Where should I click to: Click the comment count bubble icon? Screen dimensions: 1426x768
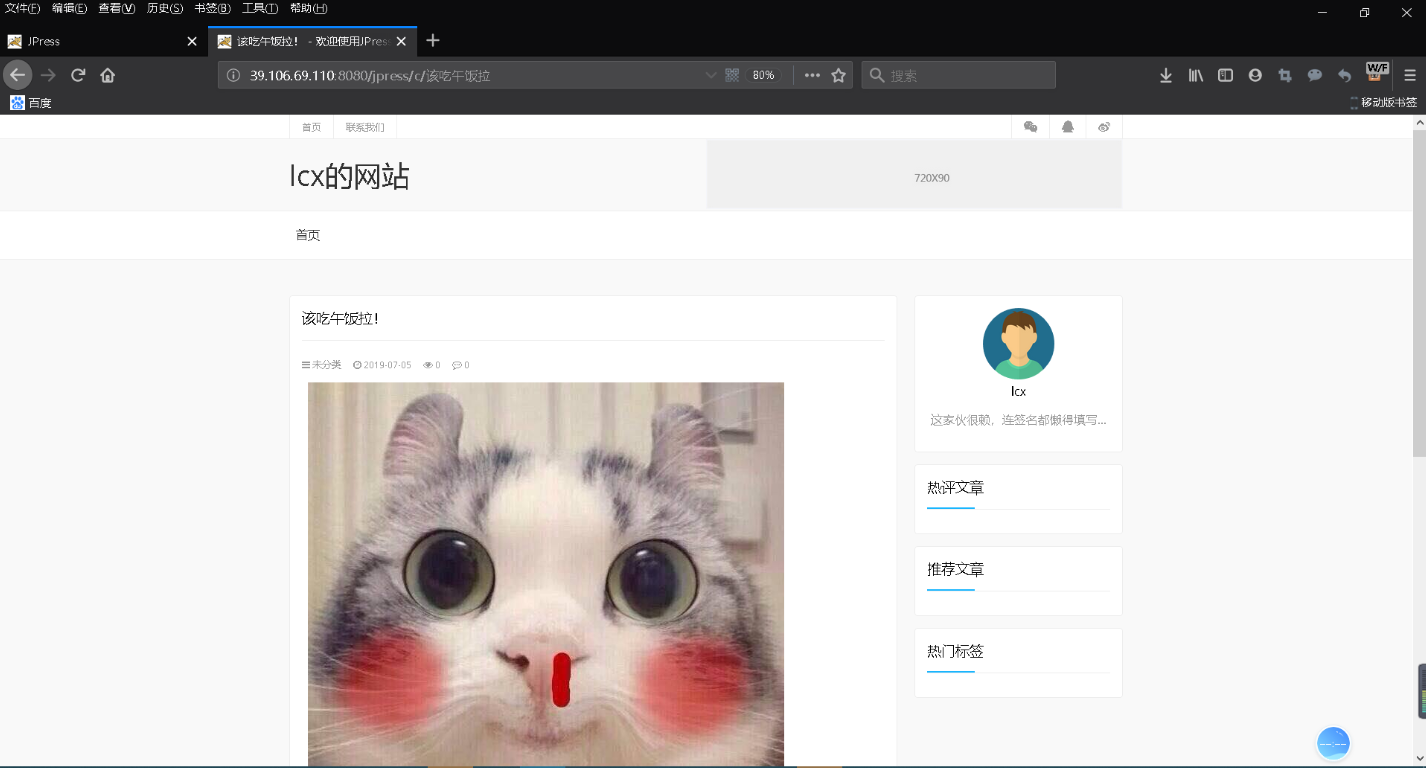coord(457,365)
